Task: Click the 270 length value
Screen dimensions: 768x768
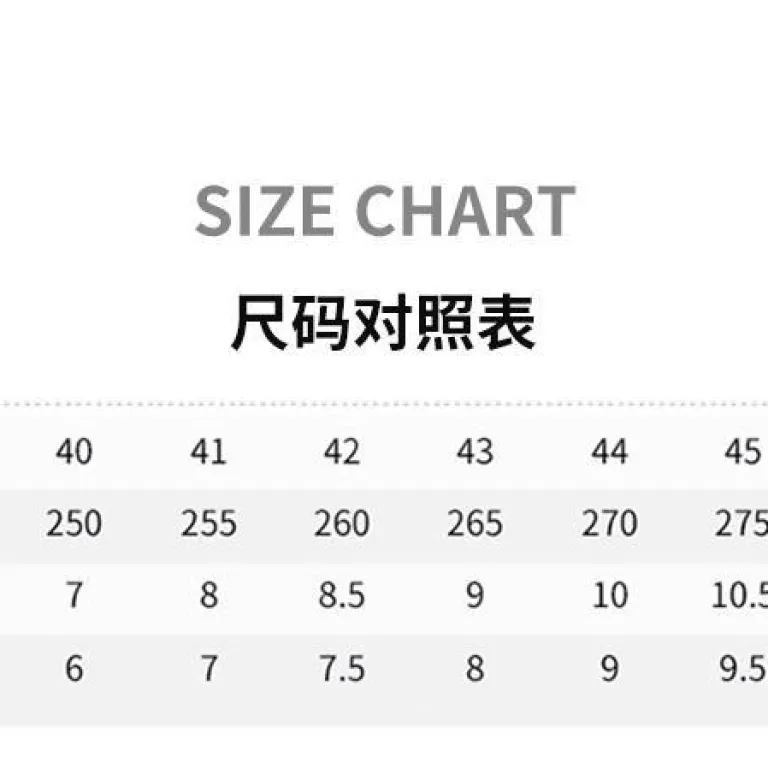Action: tap(610, 524)
